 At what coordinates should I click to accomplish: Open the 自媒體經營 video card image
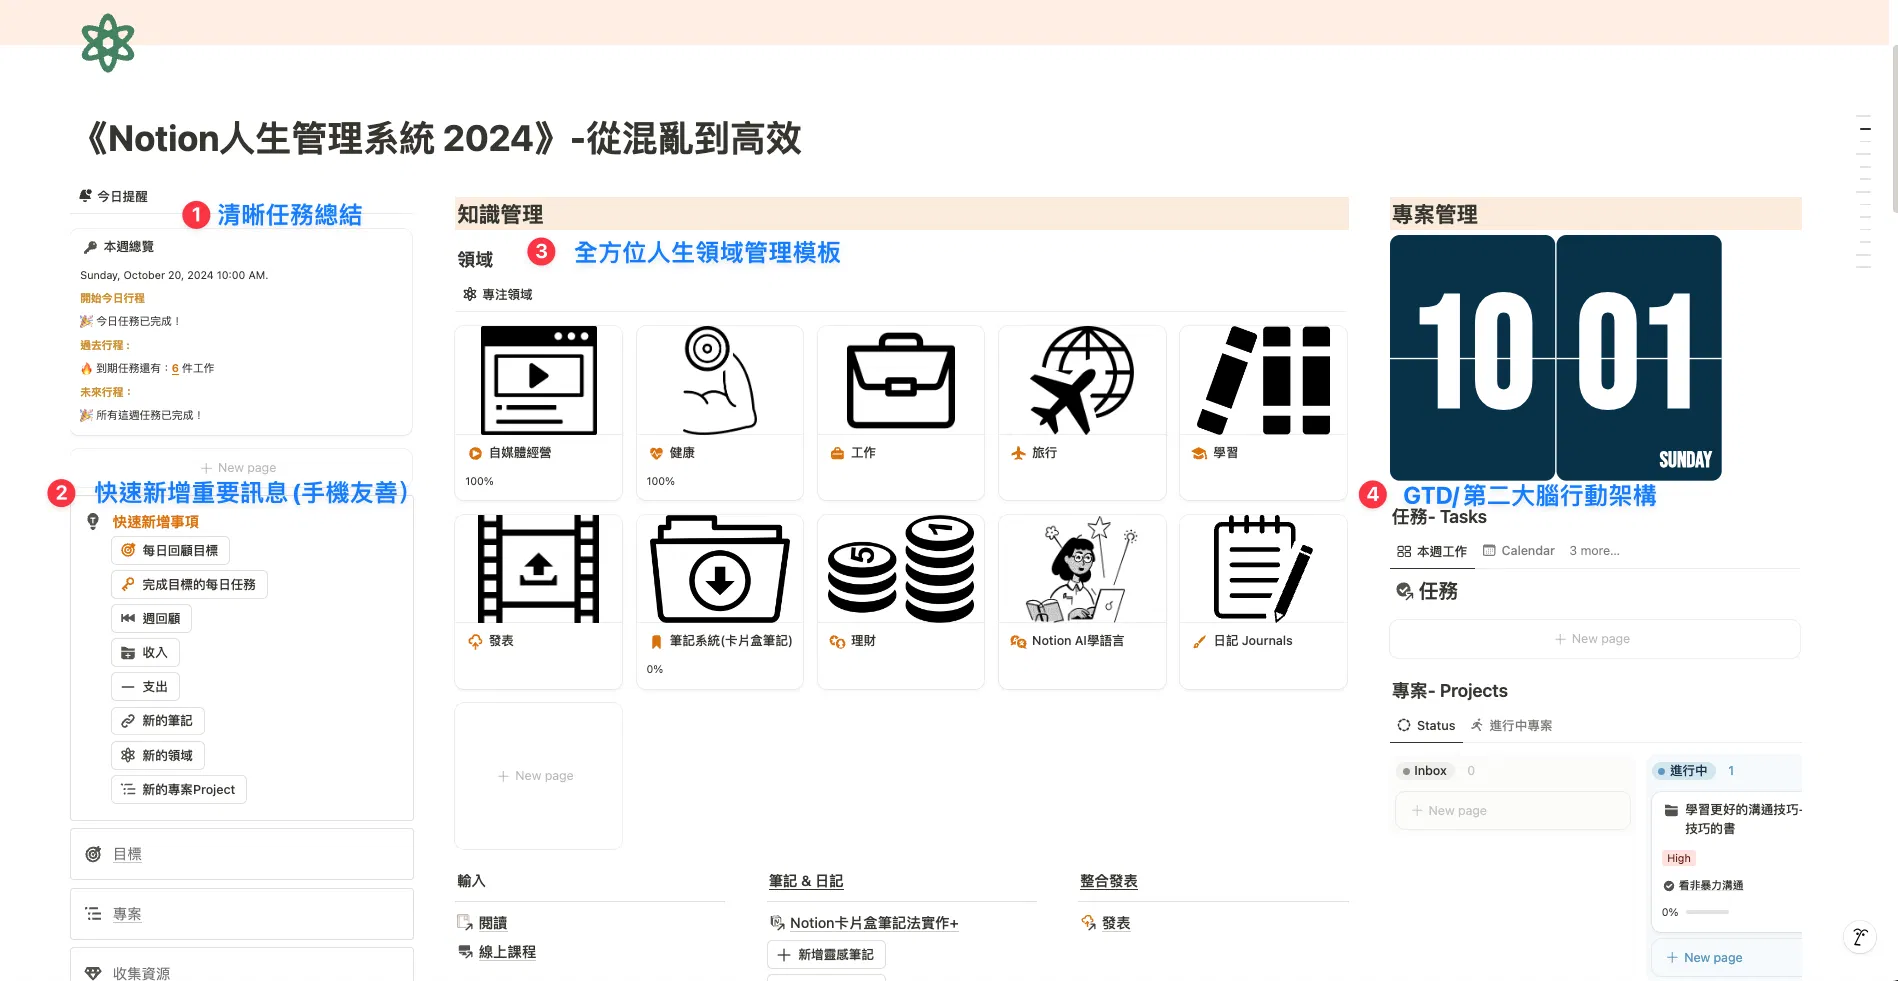539,381
